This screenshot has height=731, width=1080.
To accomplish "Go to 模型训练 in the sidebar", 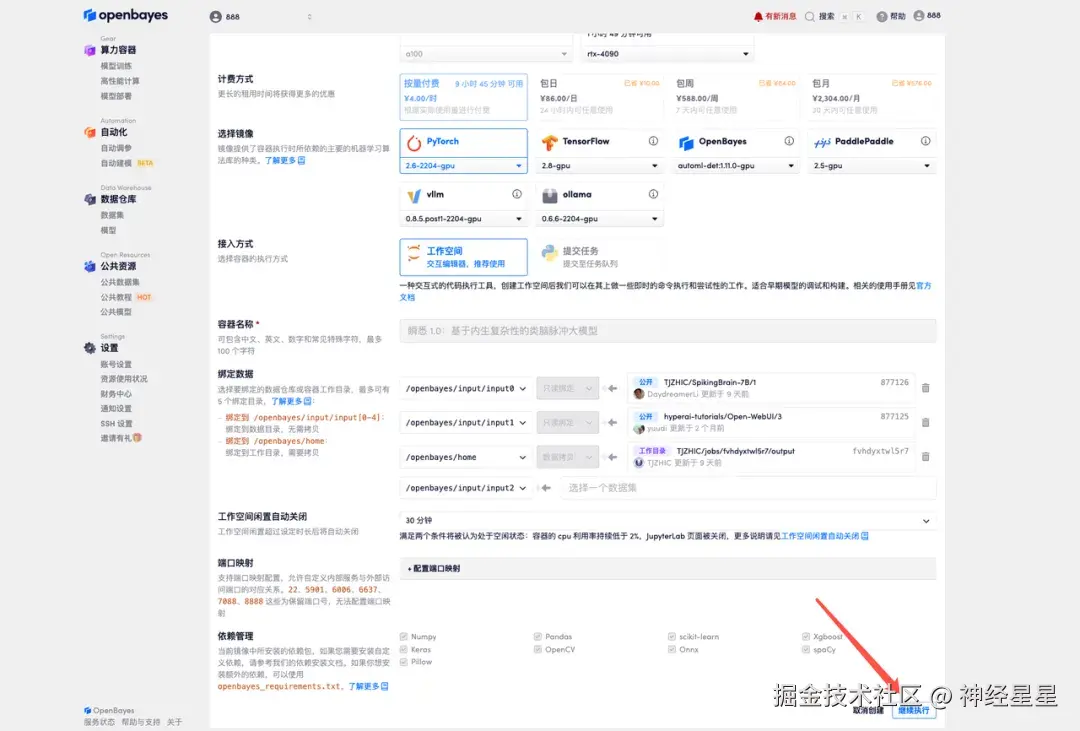I will [116, 66].
